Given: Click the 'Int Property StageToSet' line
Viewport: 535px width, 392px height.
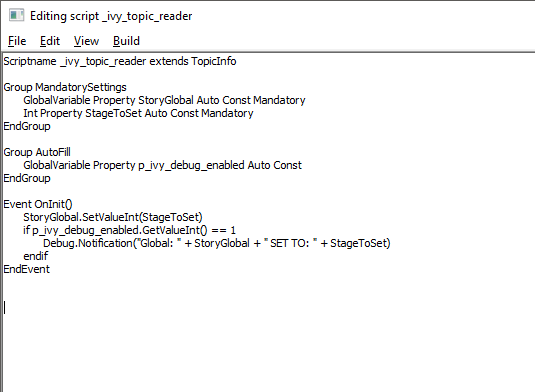Looking at the screenshot, I should click(138, 113).
